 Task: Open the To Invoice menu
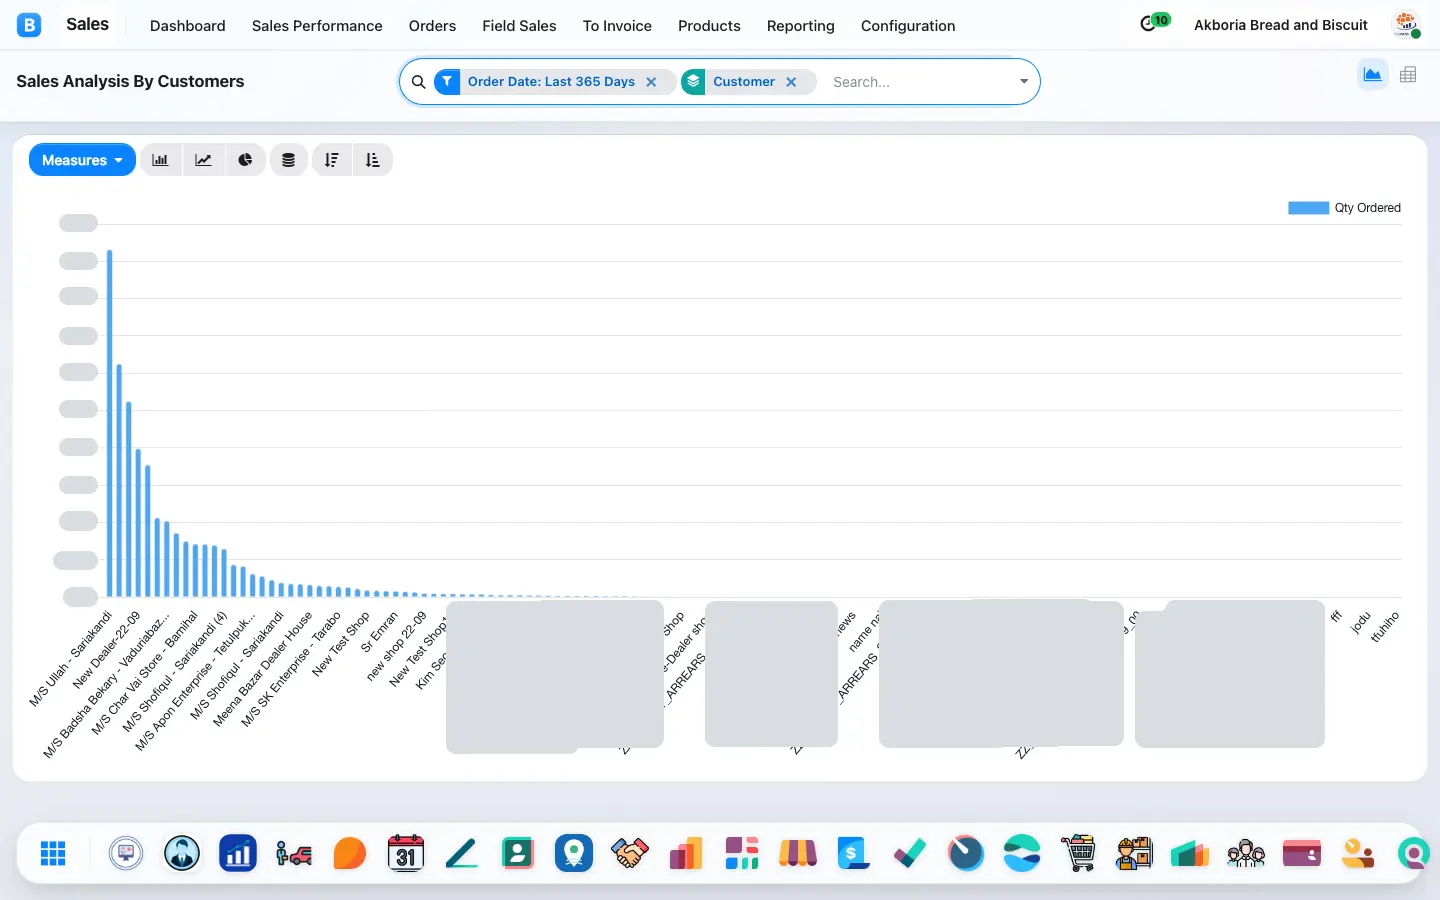pyautogui.click(x=617, y=26)
